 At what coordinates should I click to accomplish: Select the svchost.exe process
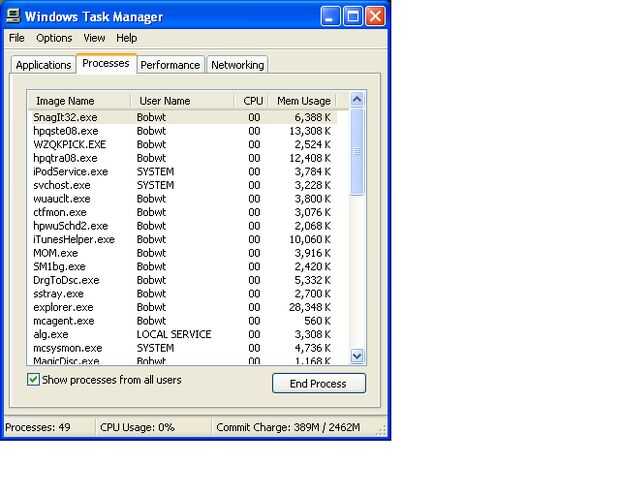point(182,185)
